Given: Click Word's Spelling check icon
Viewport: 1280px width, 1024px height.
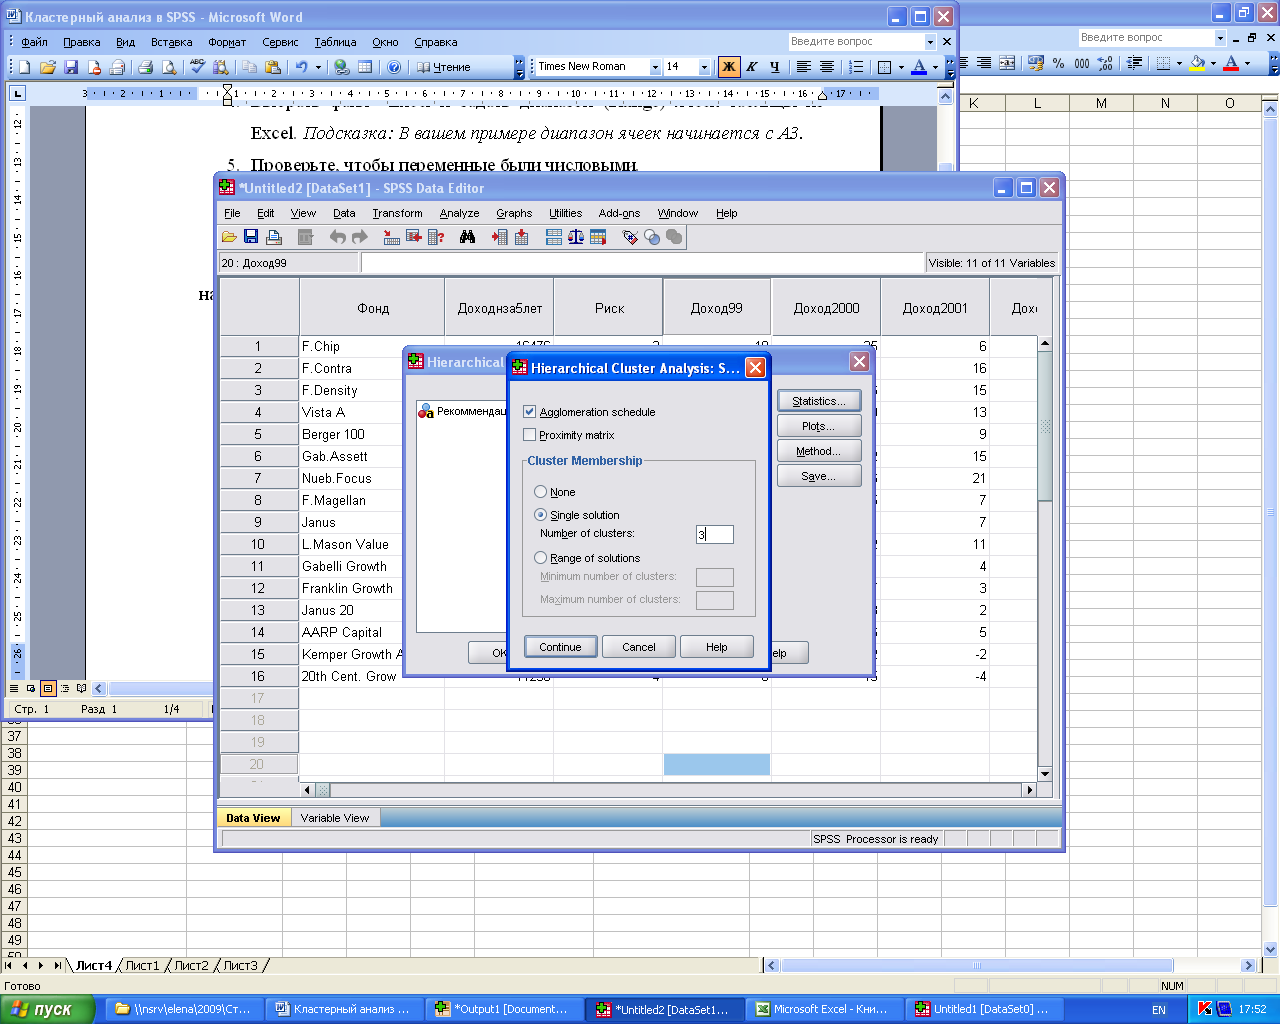Looking at the screenshot, I should 197,67.
